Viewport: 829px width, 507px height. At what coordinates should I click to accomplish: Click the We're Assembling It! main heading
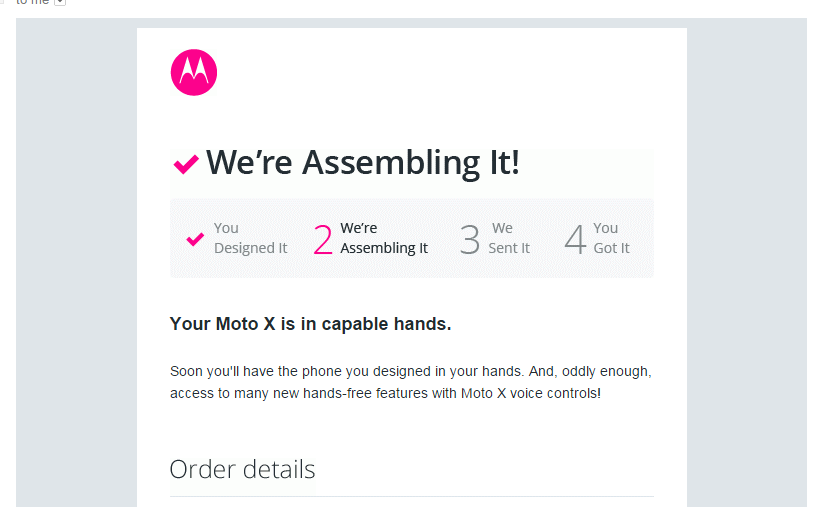(362, 163)
